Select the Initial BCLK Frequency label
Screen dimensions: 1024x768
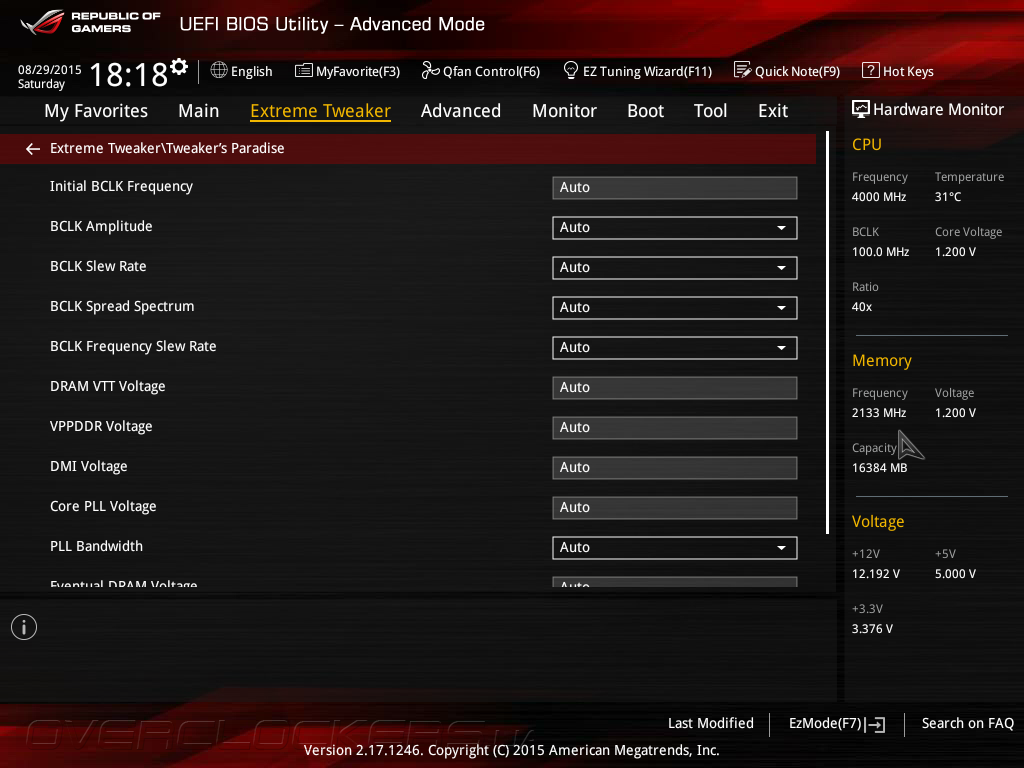coord(121,187)
